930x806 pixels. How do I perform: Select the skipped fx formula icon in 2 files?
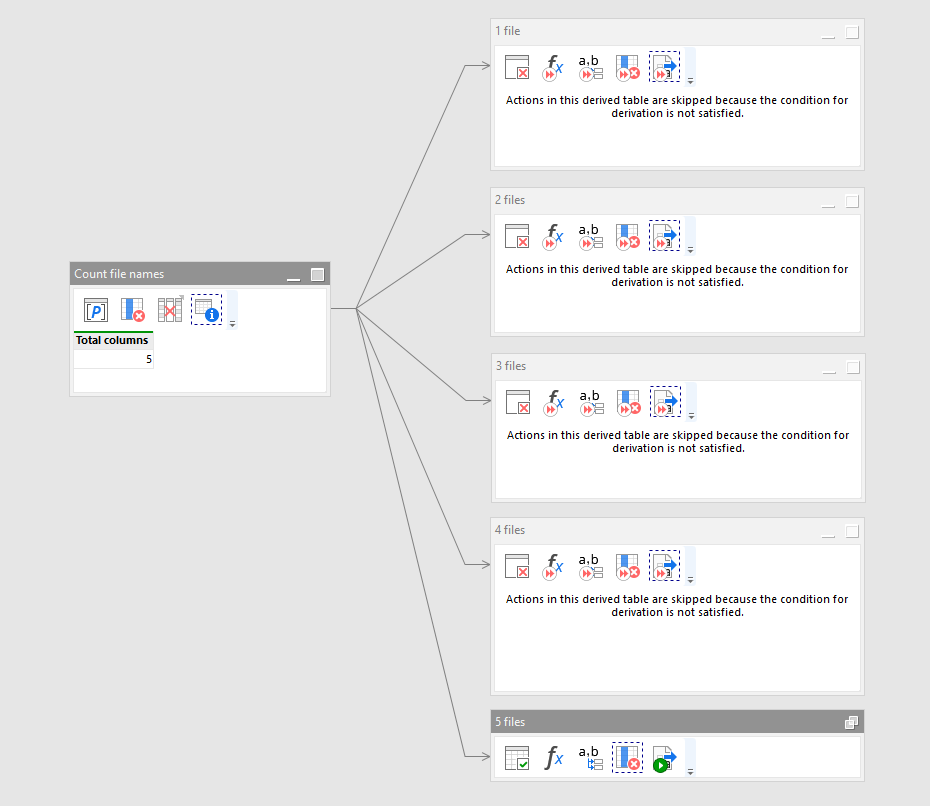(x=553, y=236)
